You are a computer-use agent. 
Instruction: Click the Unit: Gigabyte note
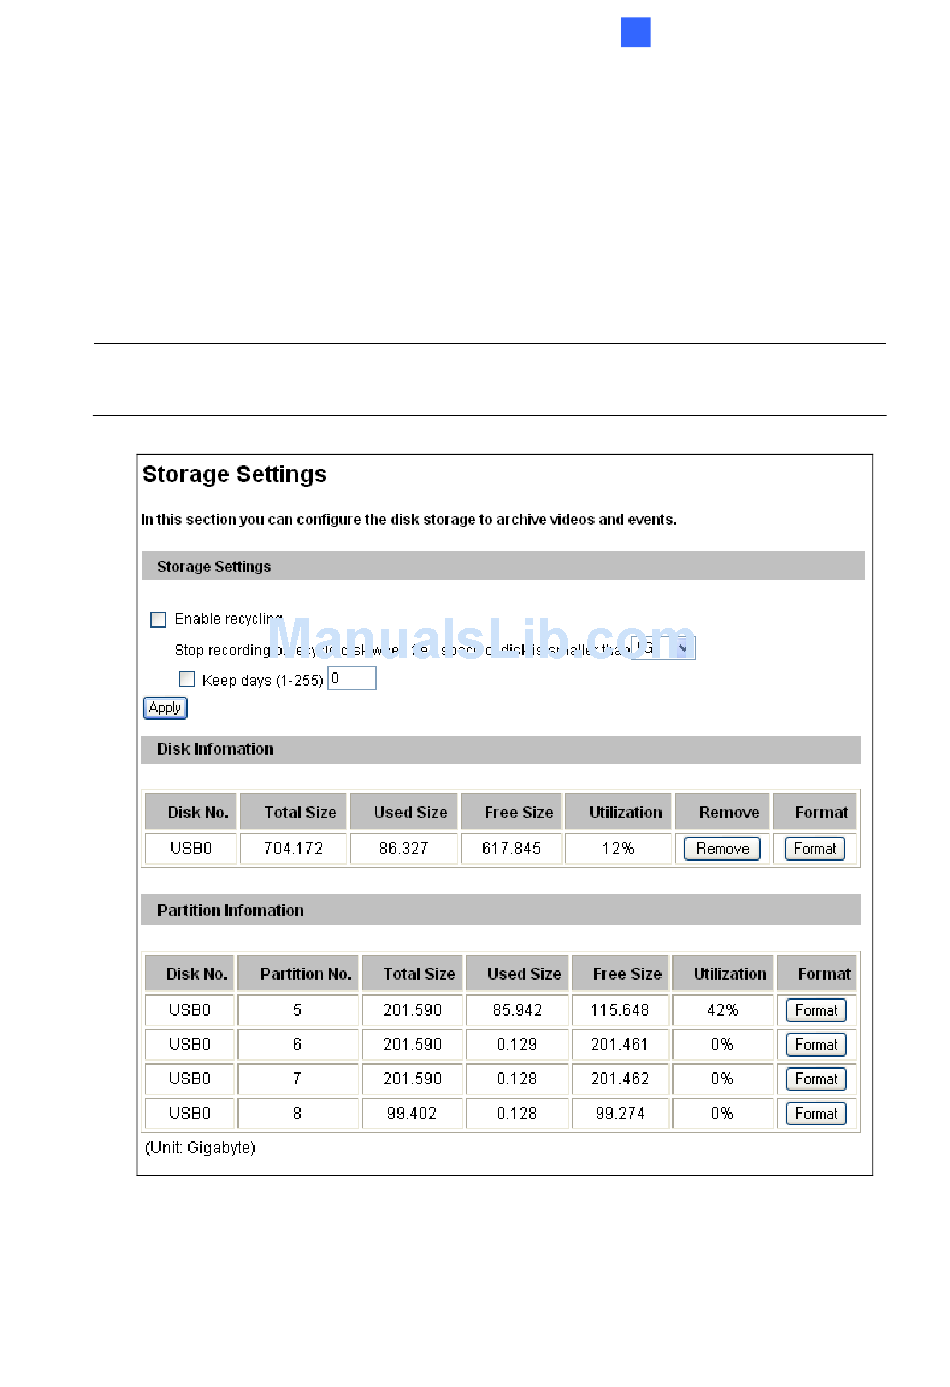point(200,1147)
